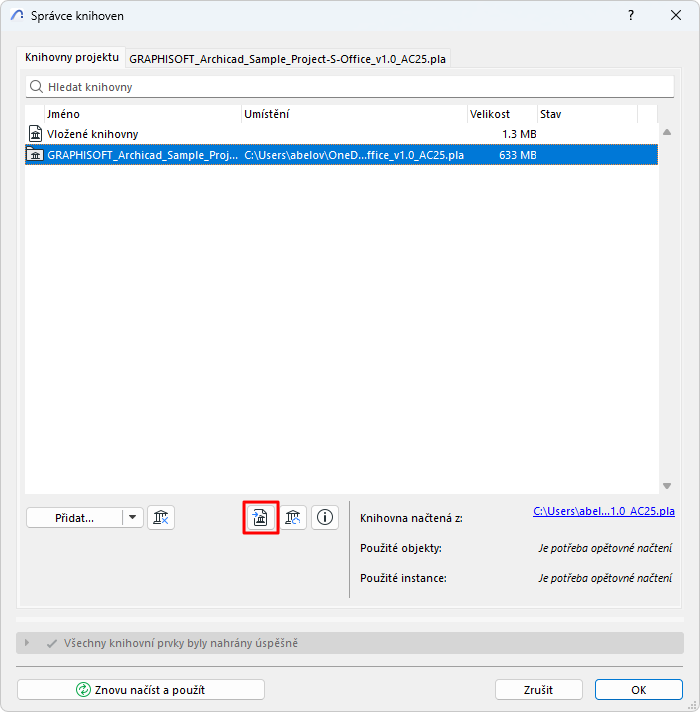This screenshot has height=712, width=700.
Task: Click the Přidat... button
Action: [74, 518]
